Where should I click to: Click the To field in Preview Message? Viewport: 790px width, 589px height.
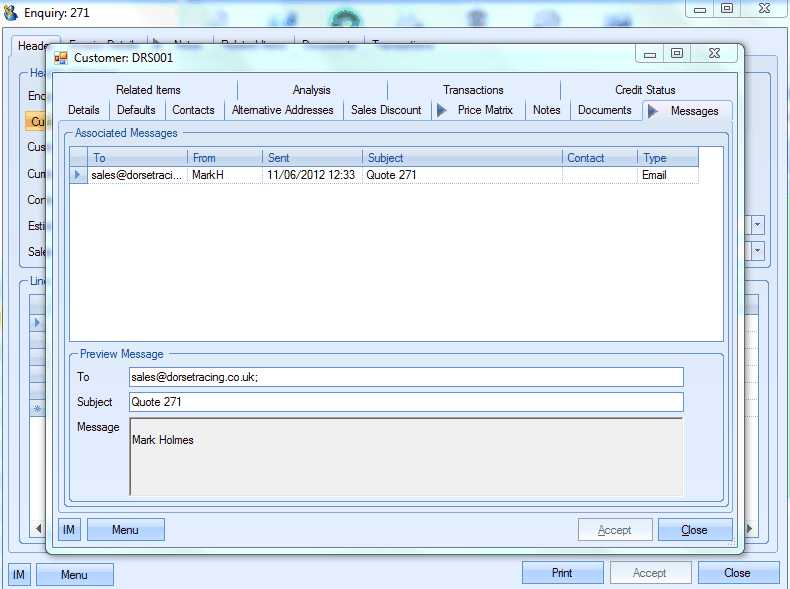(406, 377)
